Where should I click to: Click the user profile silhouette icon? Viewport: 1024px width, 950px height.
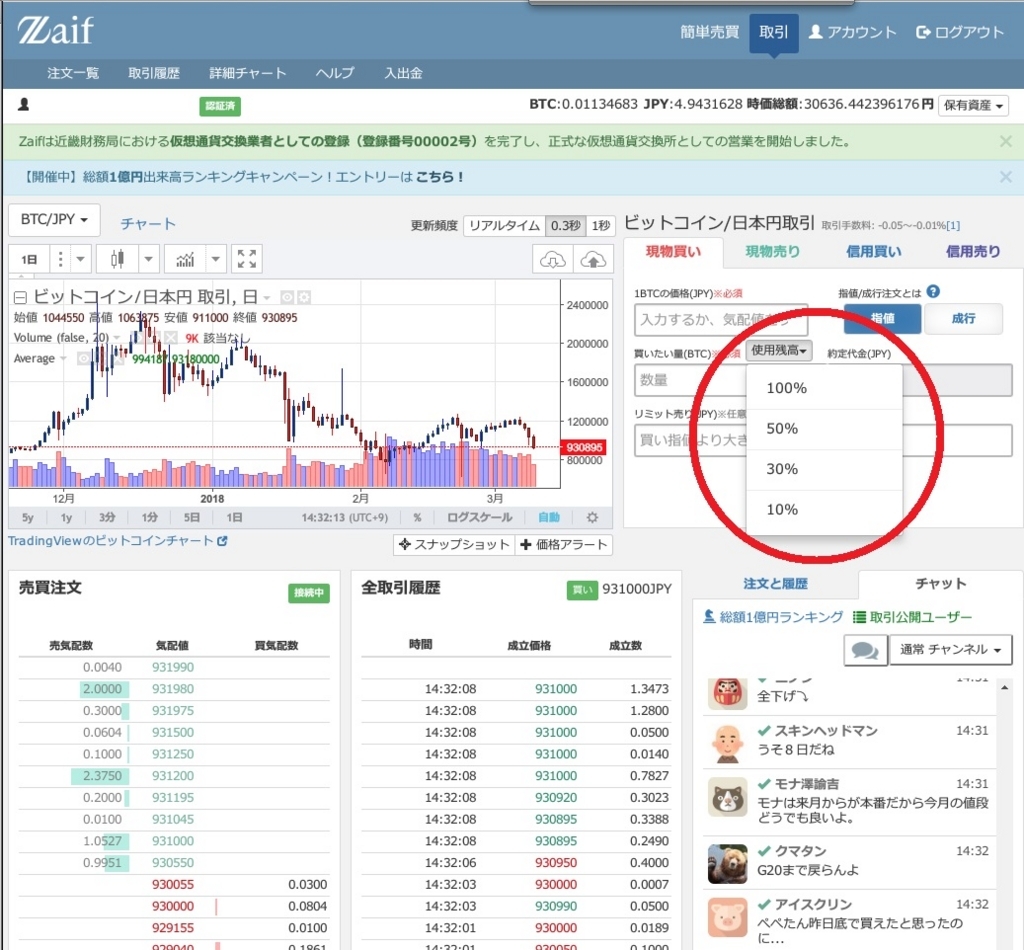tap(24, 104)
